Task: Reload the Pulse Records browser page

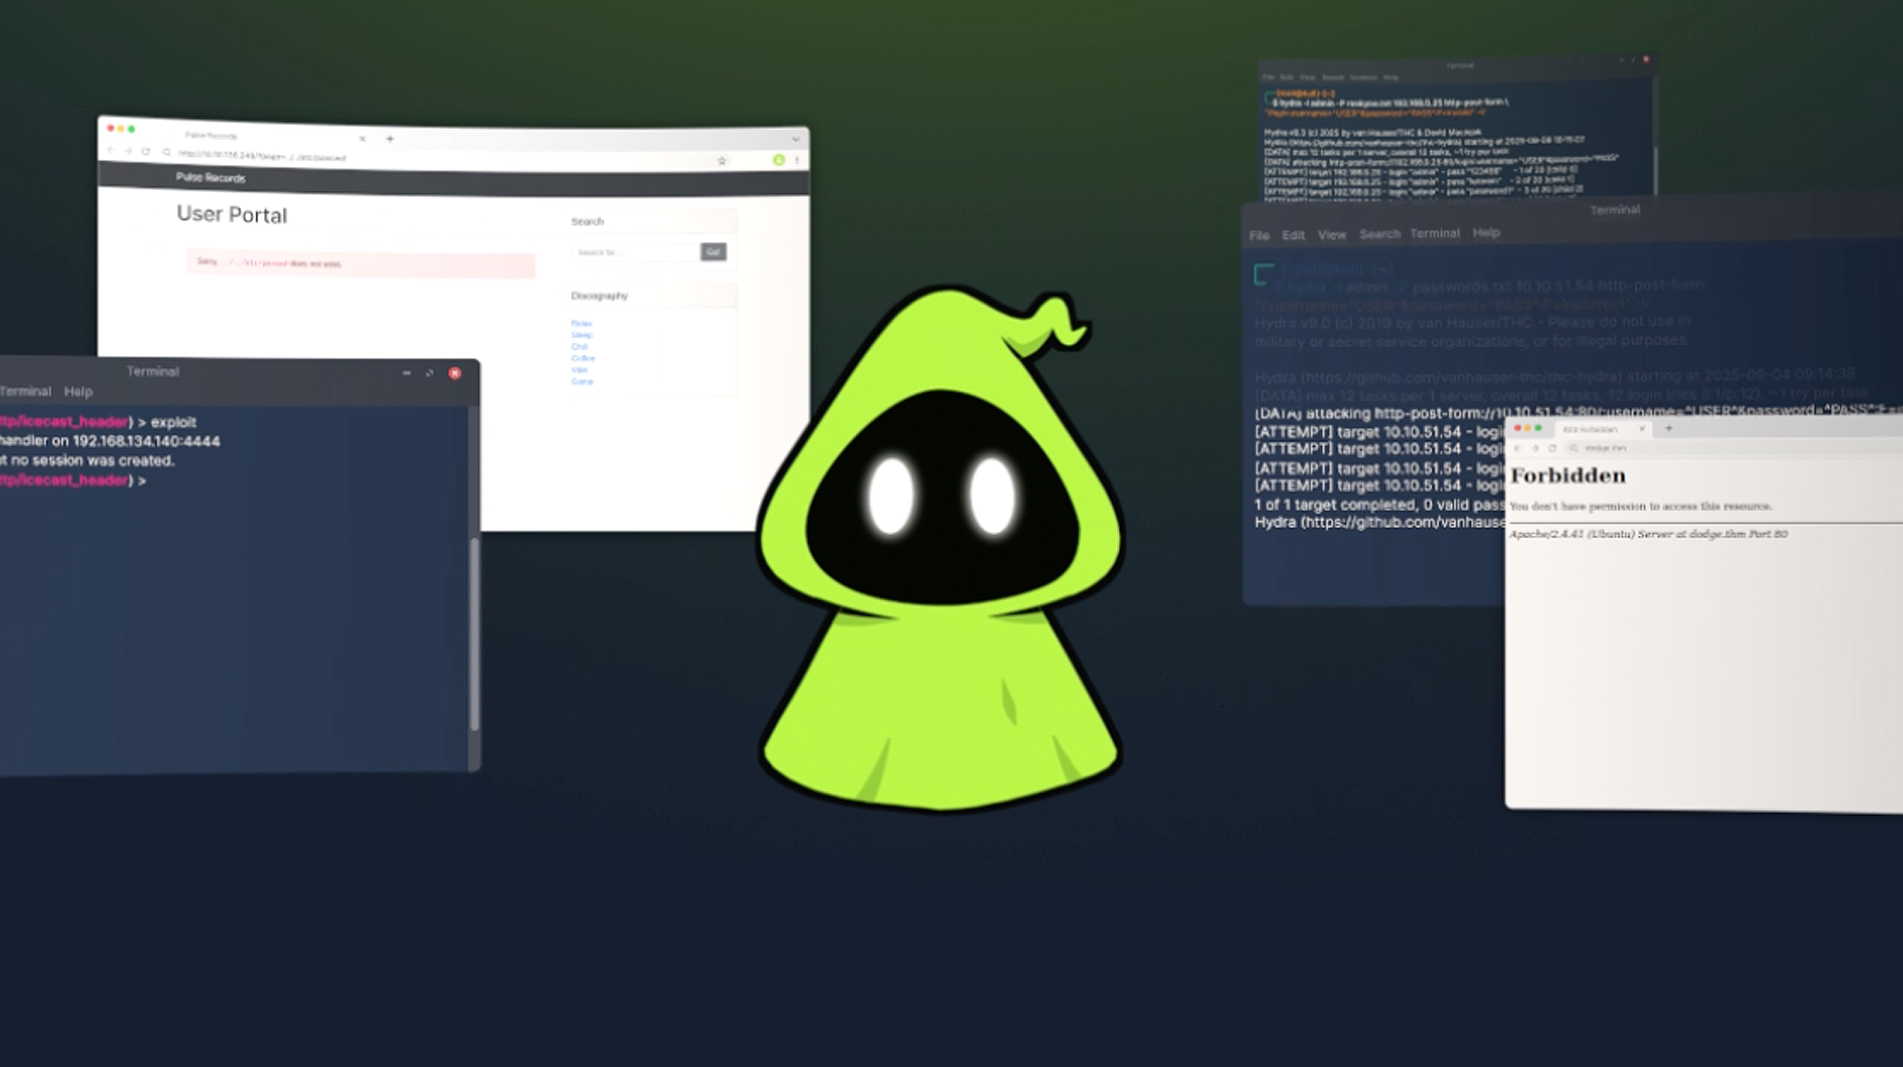Action: coord(146,152)
